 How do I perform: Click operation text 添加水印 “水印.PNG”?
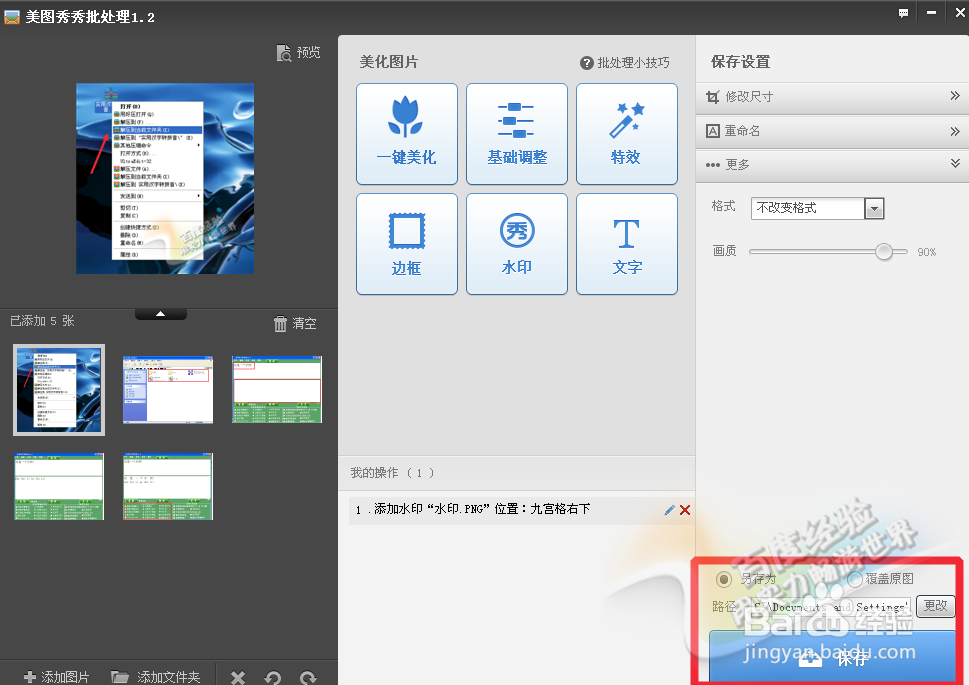[x=431, y=509]
